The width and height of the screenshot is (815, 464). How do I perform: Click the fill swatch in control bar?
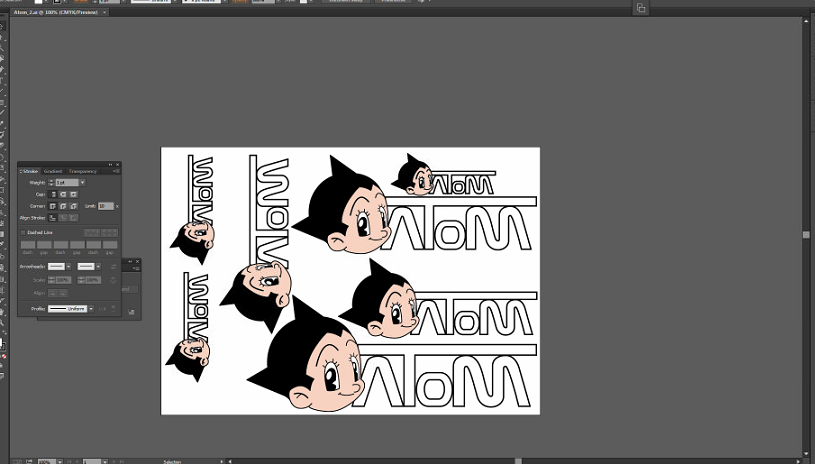tap(38, 2)
